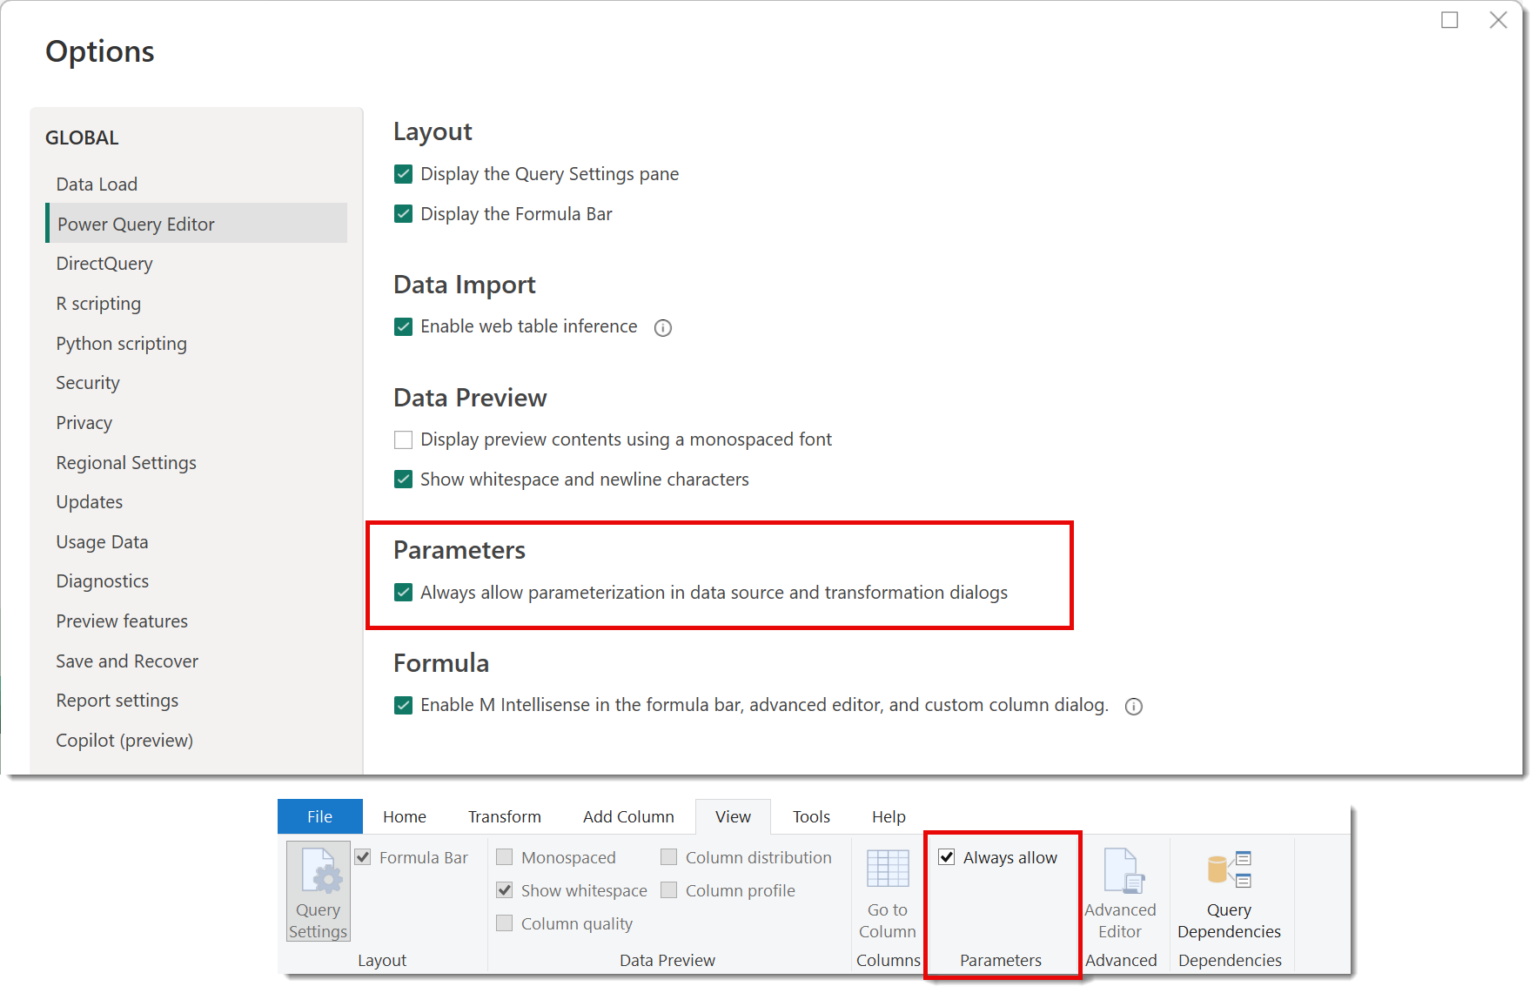The image size is (1536, 993).
Task: Enable monospaced font for preview contents
Action: pos(403,439)
